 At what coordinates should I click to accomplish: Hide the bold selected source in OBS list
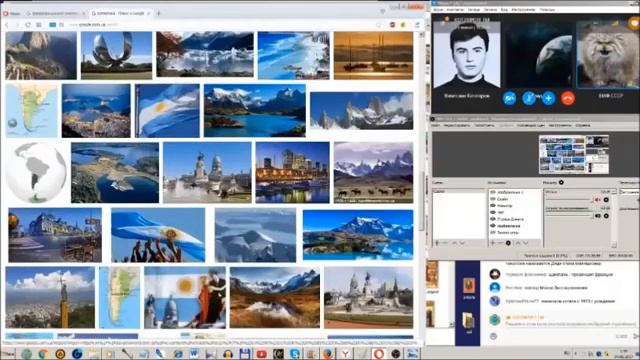pos(493,226)
